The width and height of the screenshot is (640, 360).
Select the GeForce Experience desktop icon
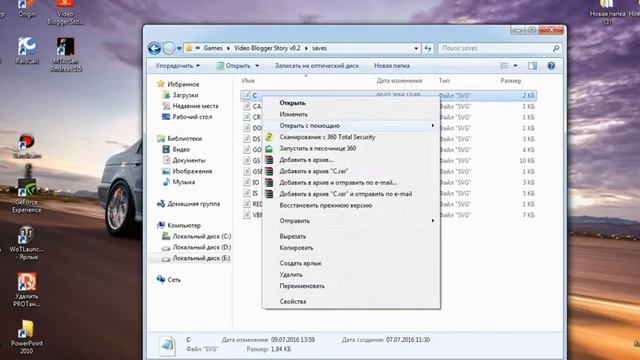click(27, 196)
